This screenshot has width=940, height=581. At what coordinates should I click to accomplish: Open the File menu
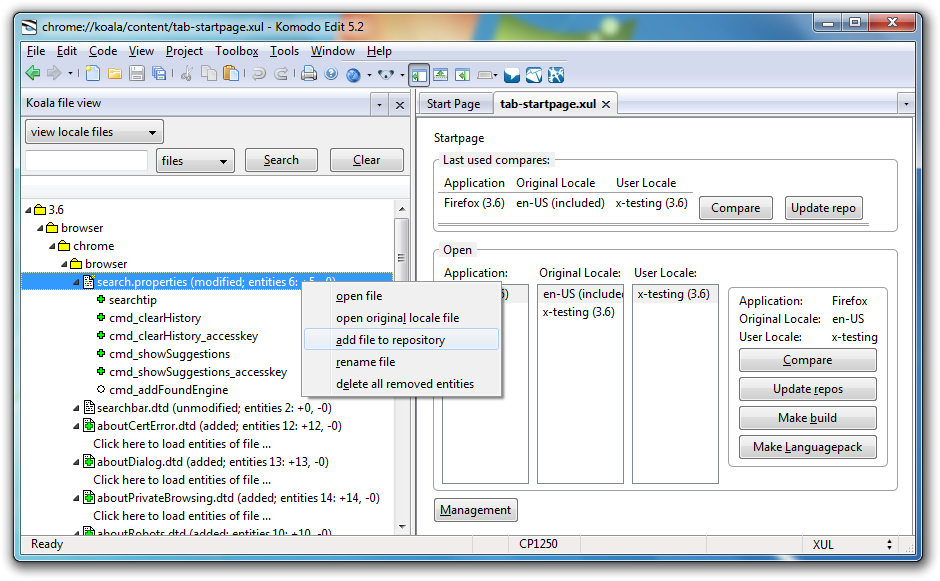35,51
